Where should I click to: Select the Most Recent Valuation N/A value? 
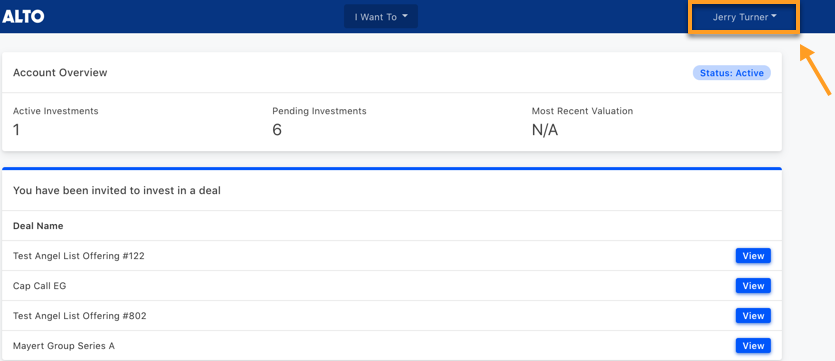point(545,129)
